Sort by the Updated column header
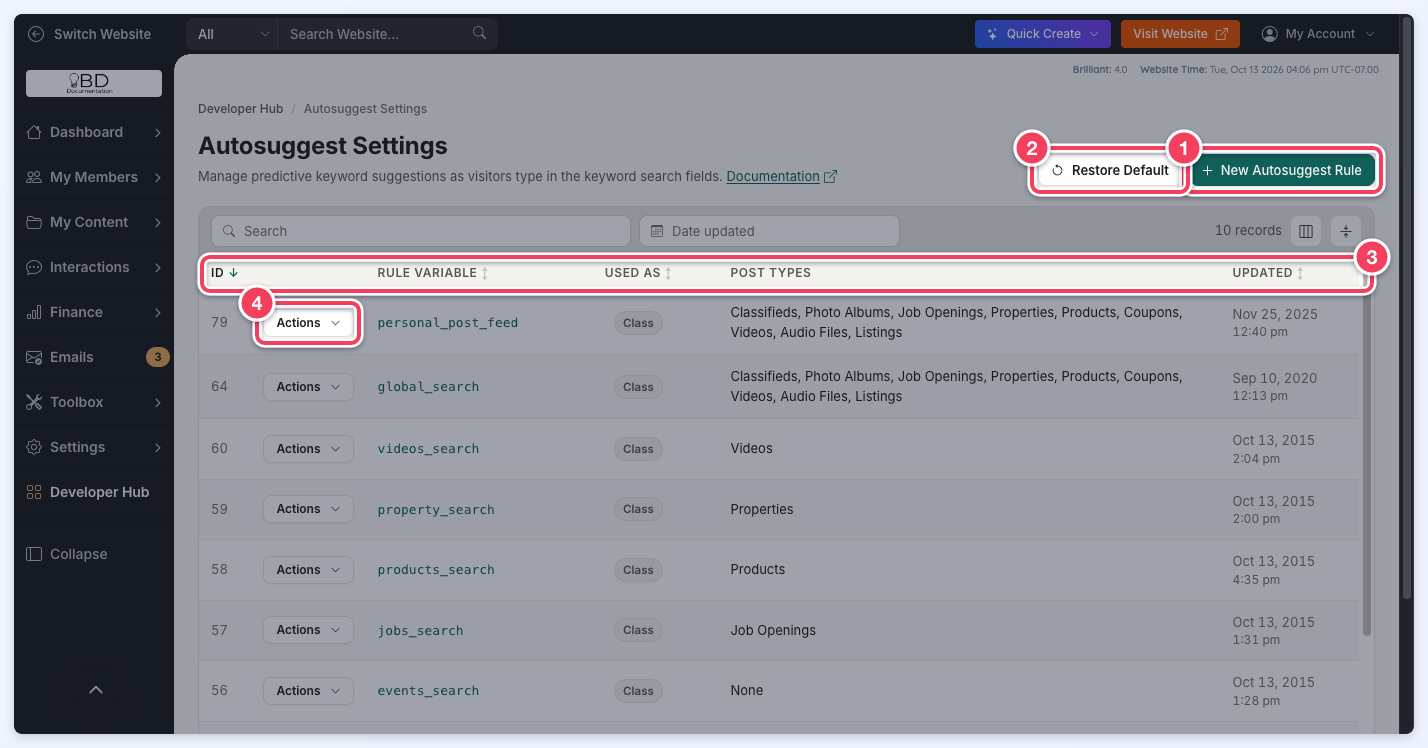This screenshot has height=748, width=1428. [x=1268, y=273]
